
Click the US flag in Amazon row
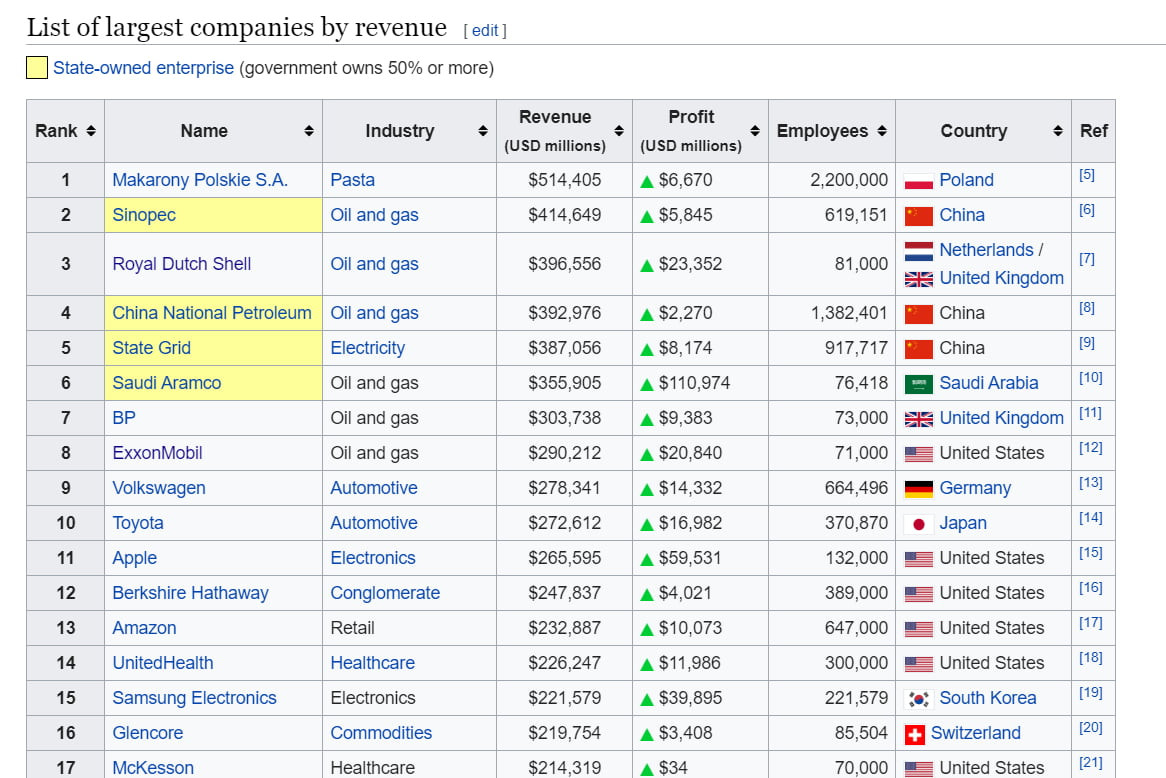click(918, 628)
